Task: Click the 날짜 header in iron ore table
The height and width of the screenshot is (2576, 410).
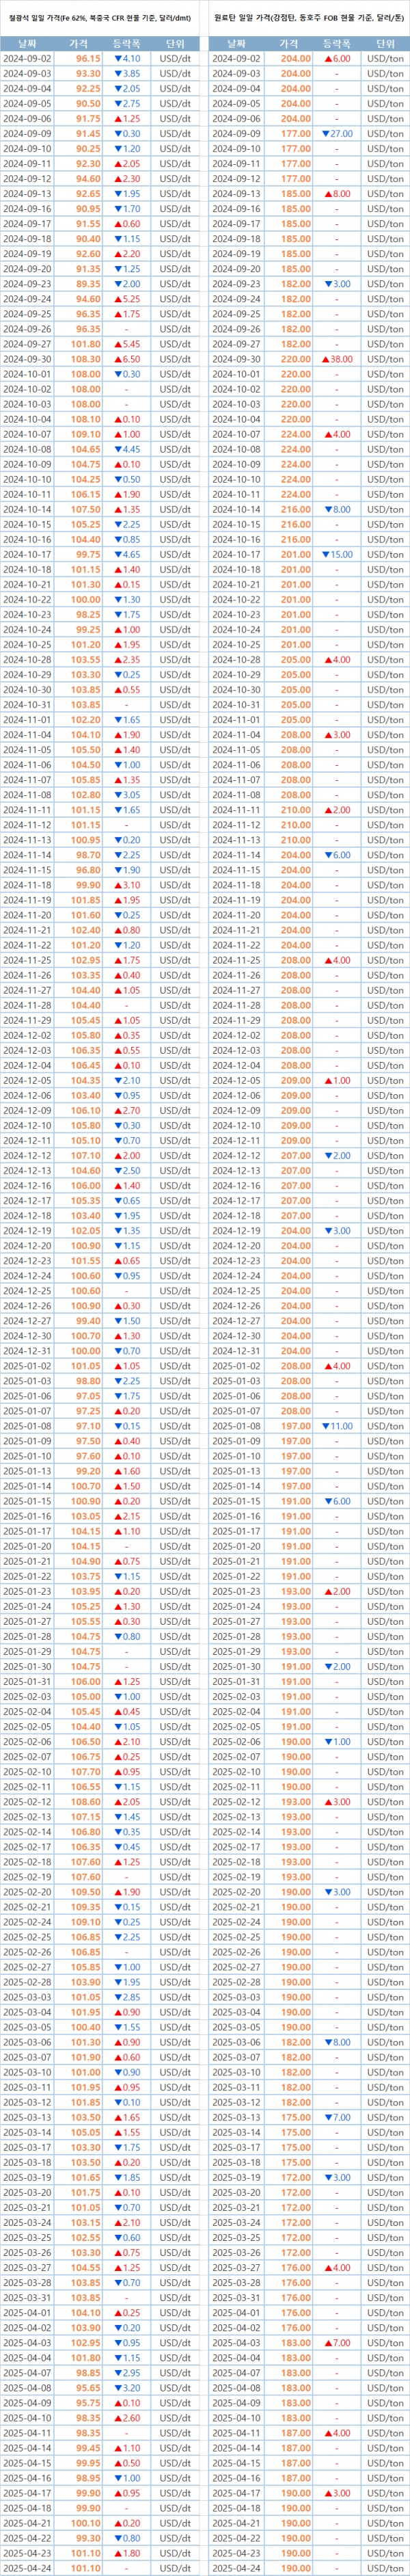Action: coord(27,44)
